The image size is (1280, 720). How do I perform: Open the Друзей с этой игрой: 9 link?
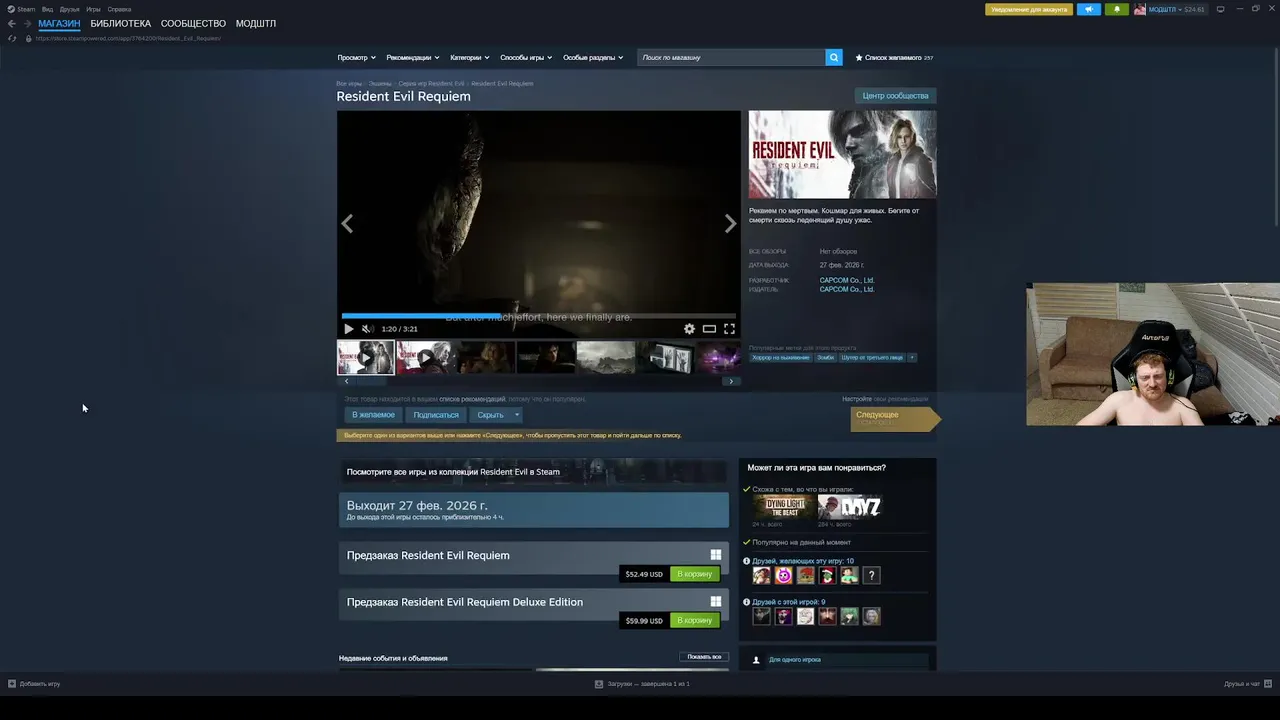click(789, 602)
